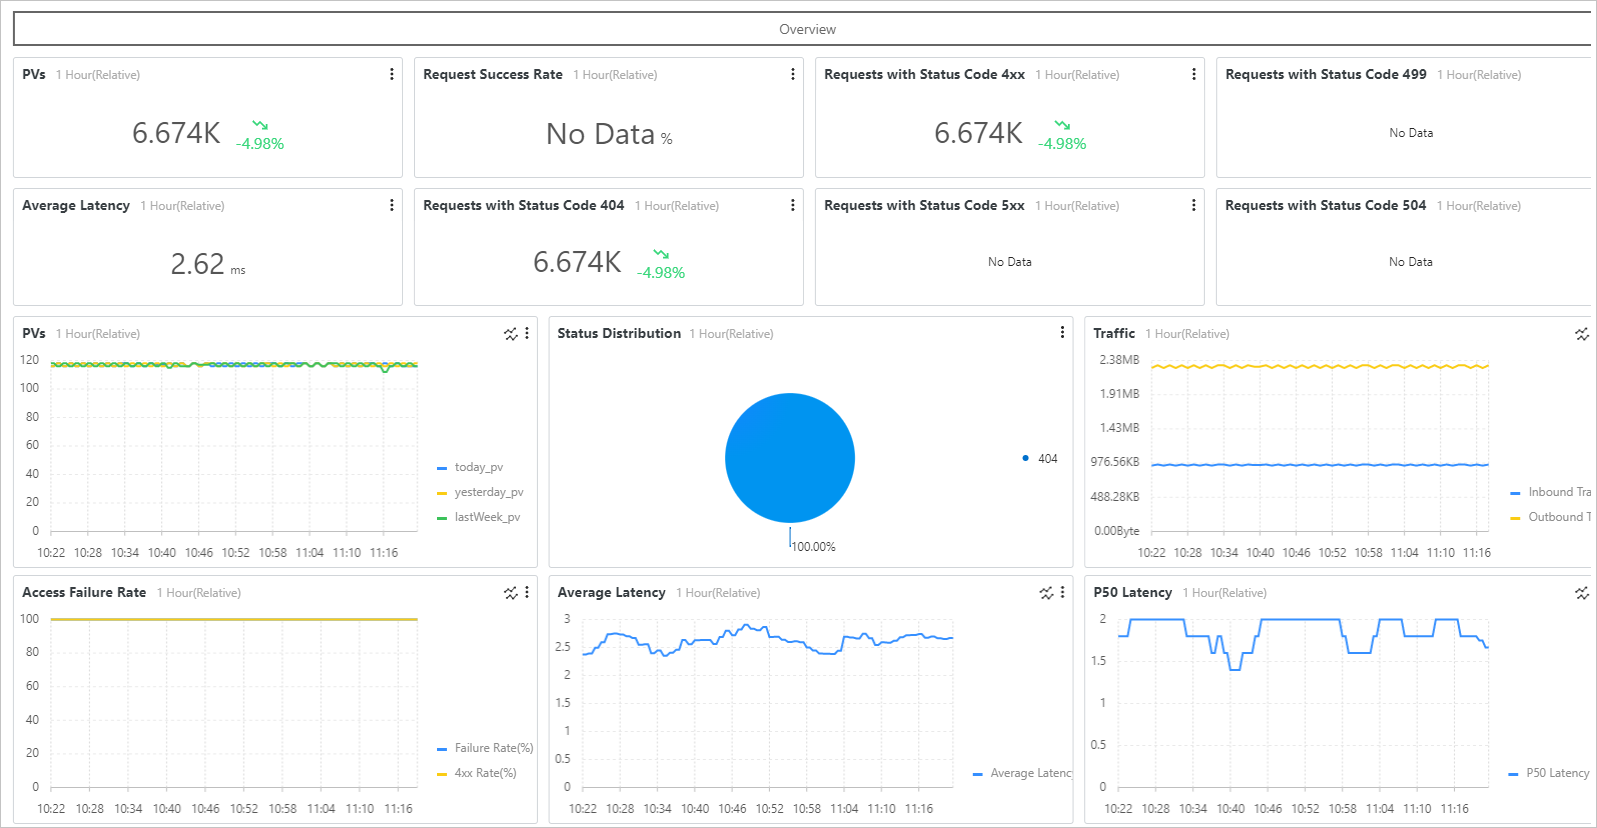Open Status Code 404 card options menu
The height and width of the screenshot is (828, 1597).
[x=792, y=205]
